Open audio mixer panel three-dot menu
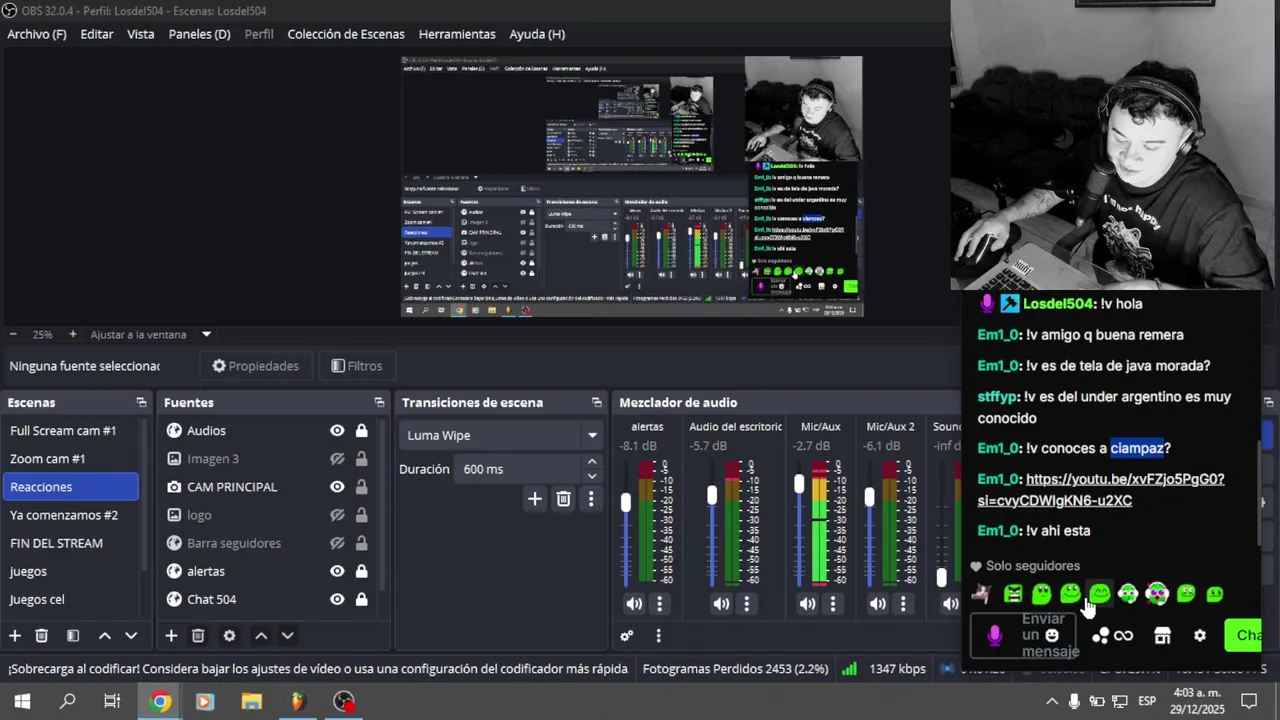The height and width of the screenshot is (720, 1280). point(658,636)
